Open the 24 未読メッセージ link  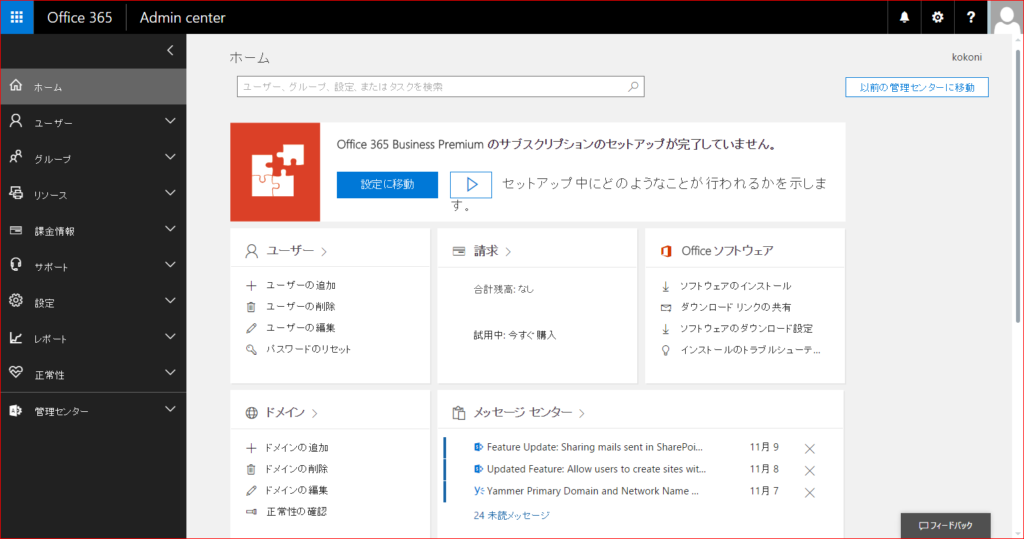coord(511,516)
